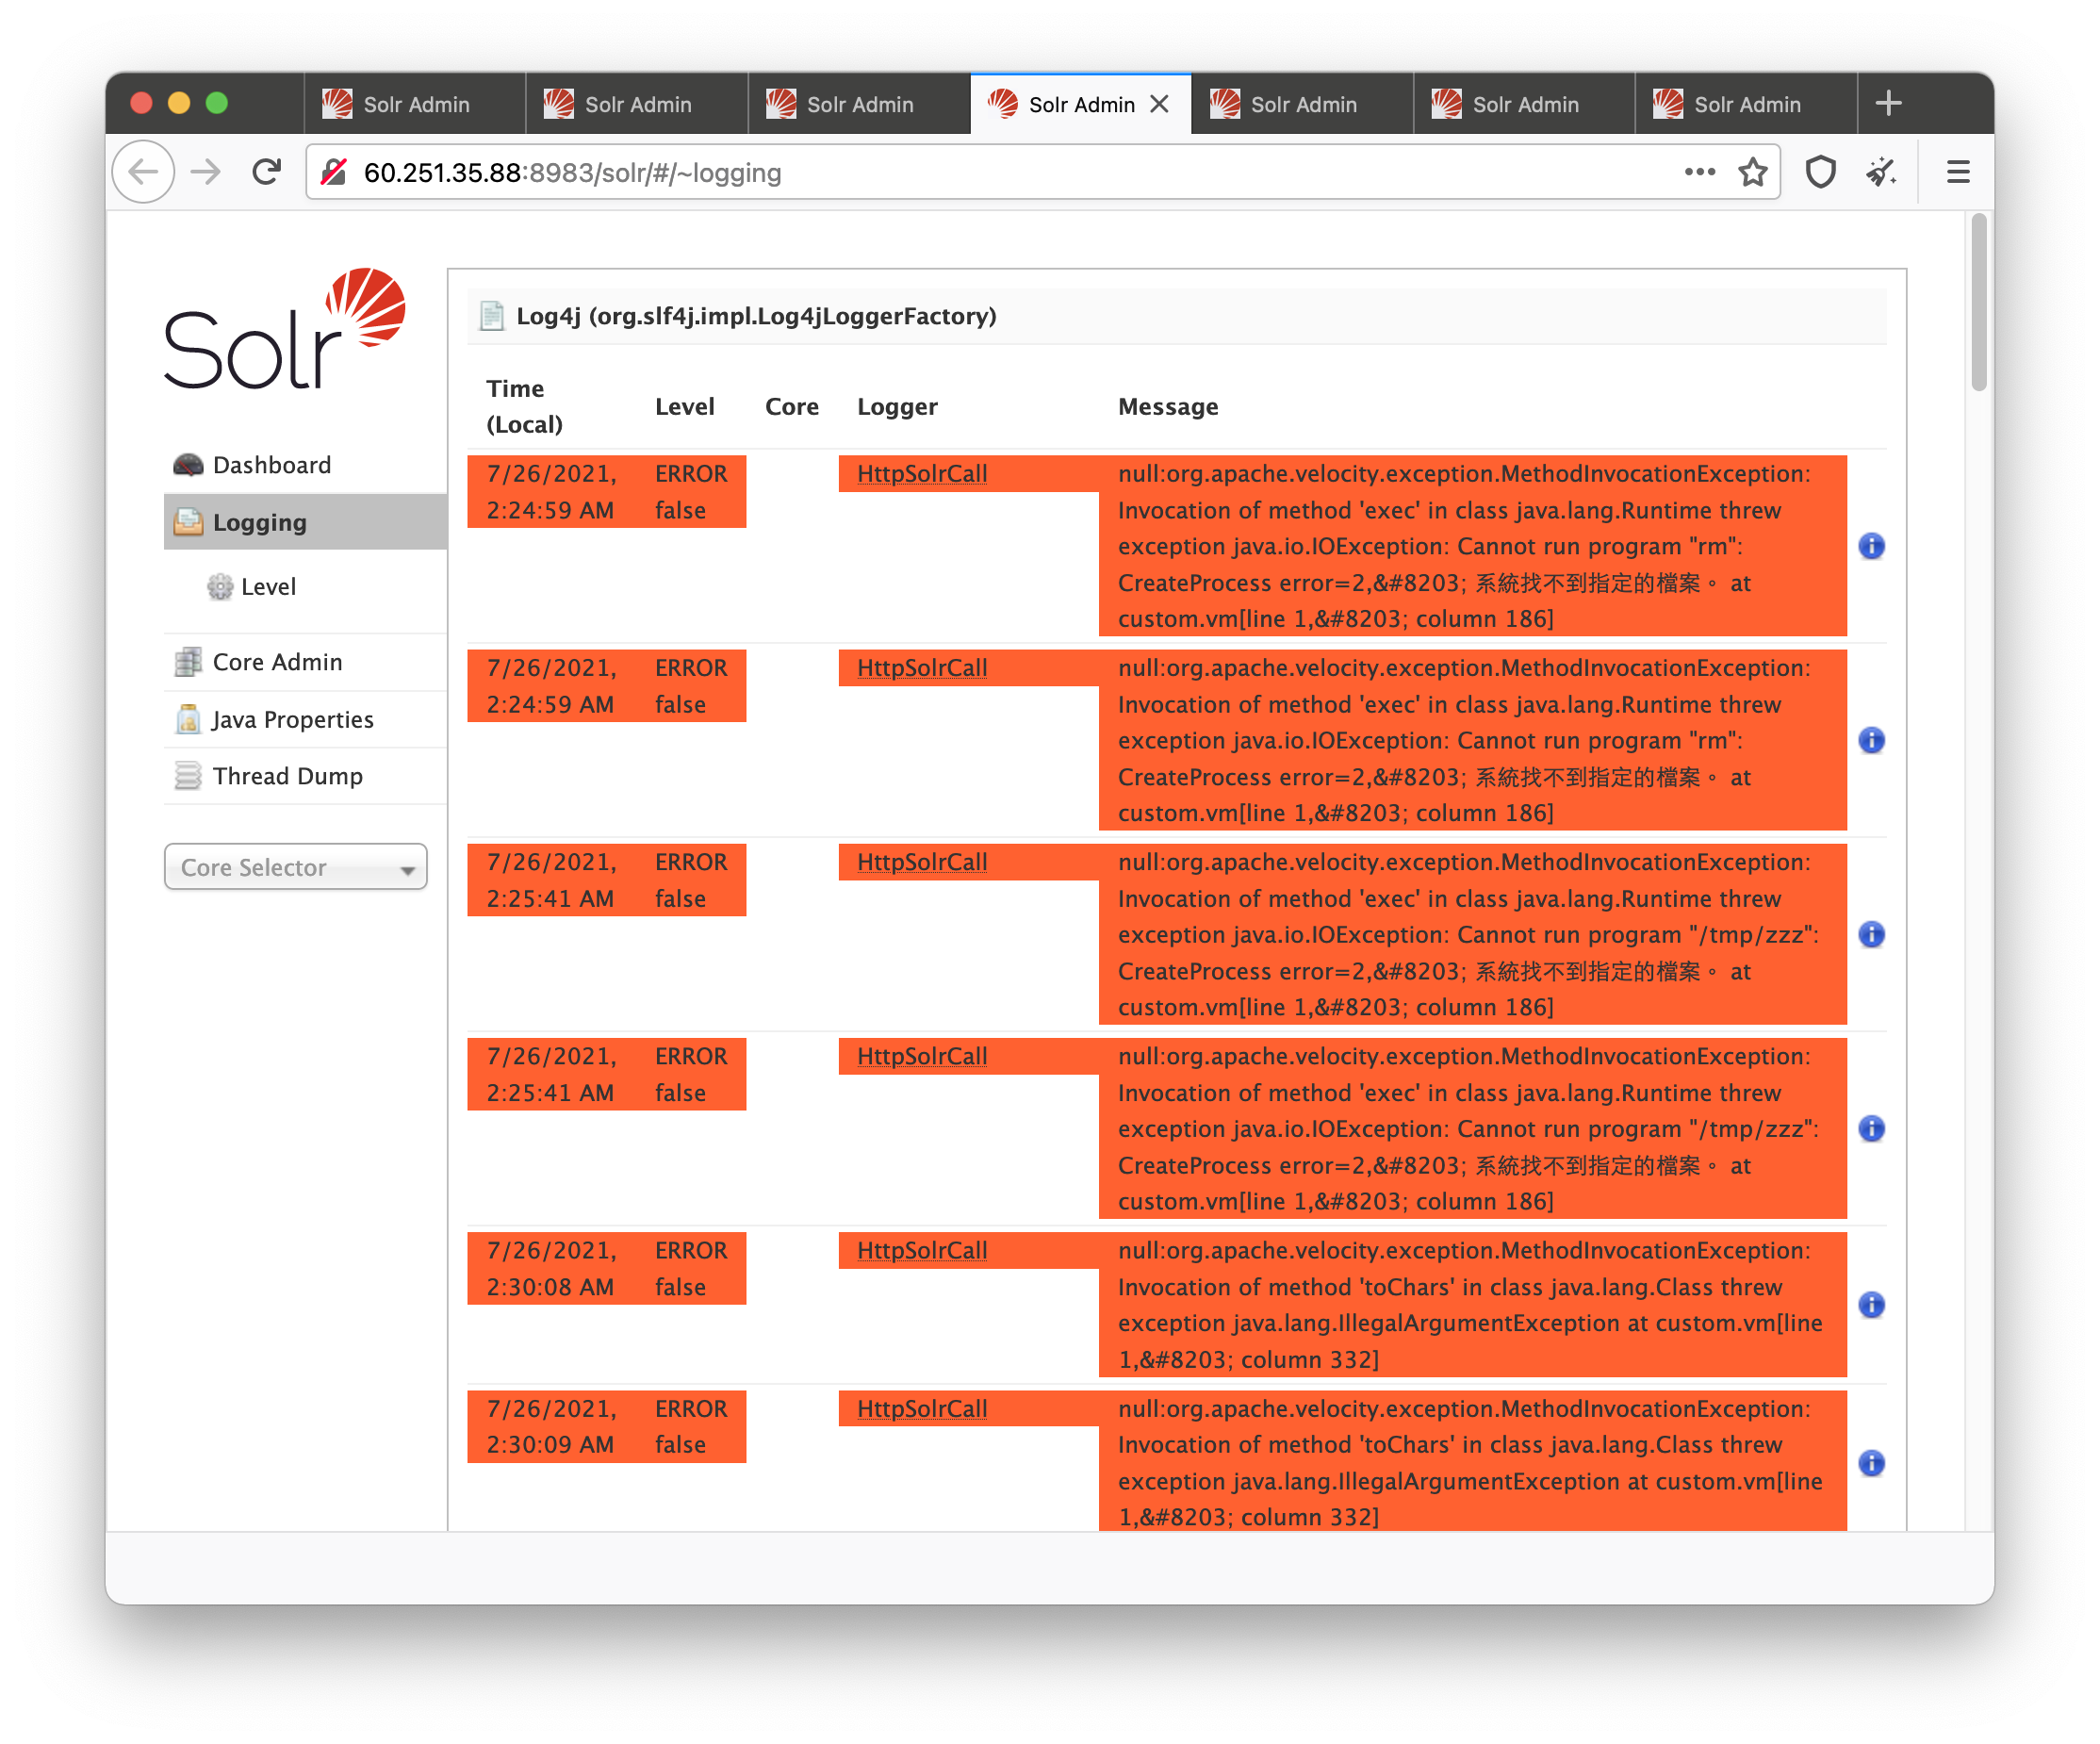Click the Solr logo
Image resolution: width=2100 pixels, height=1744 pixels.
(x=285, y=328)
